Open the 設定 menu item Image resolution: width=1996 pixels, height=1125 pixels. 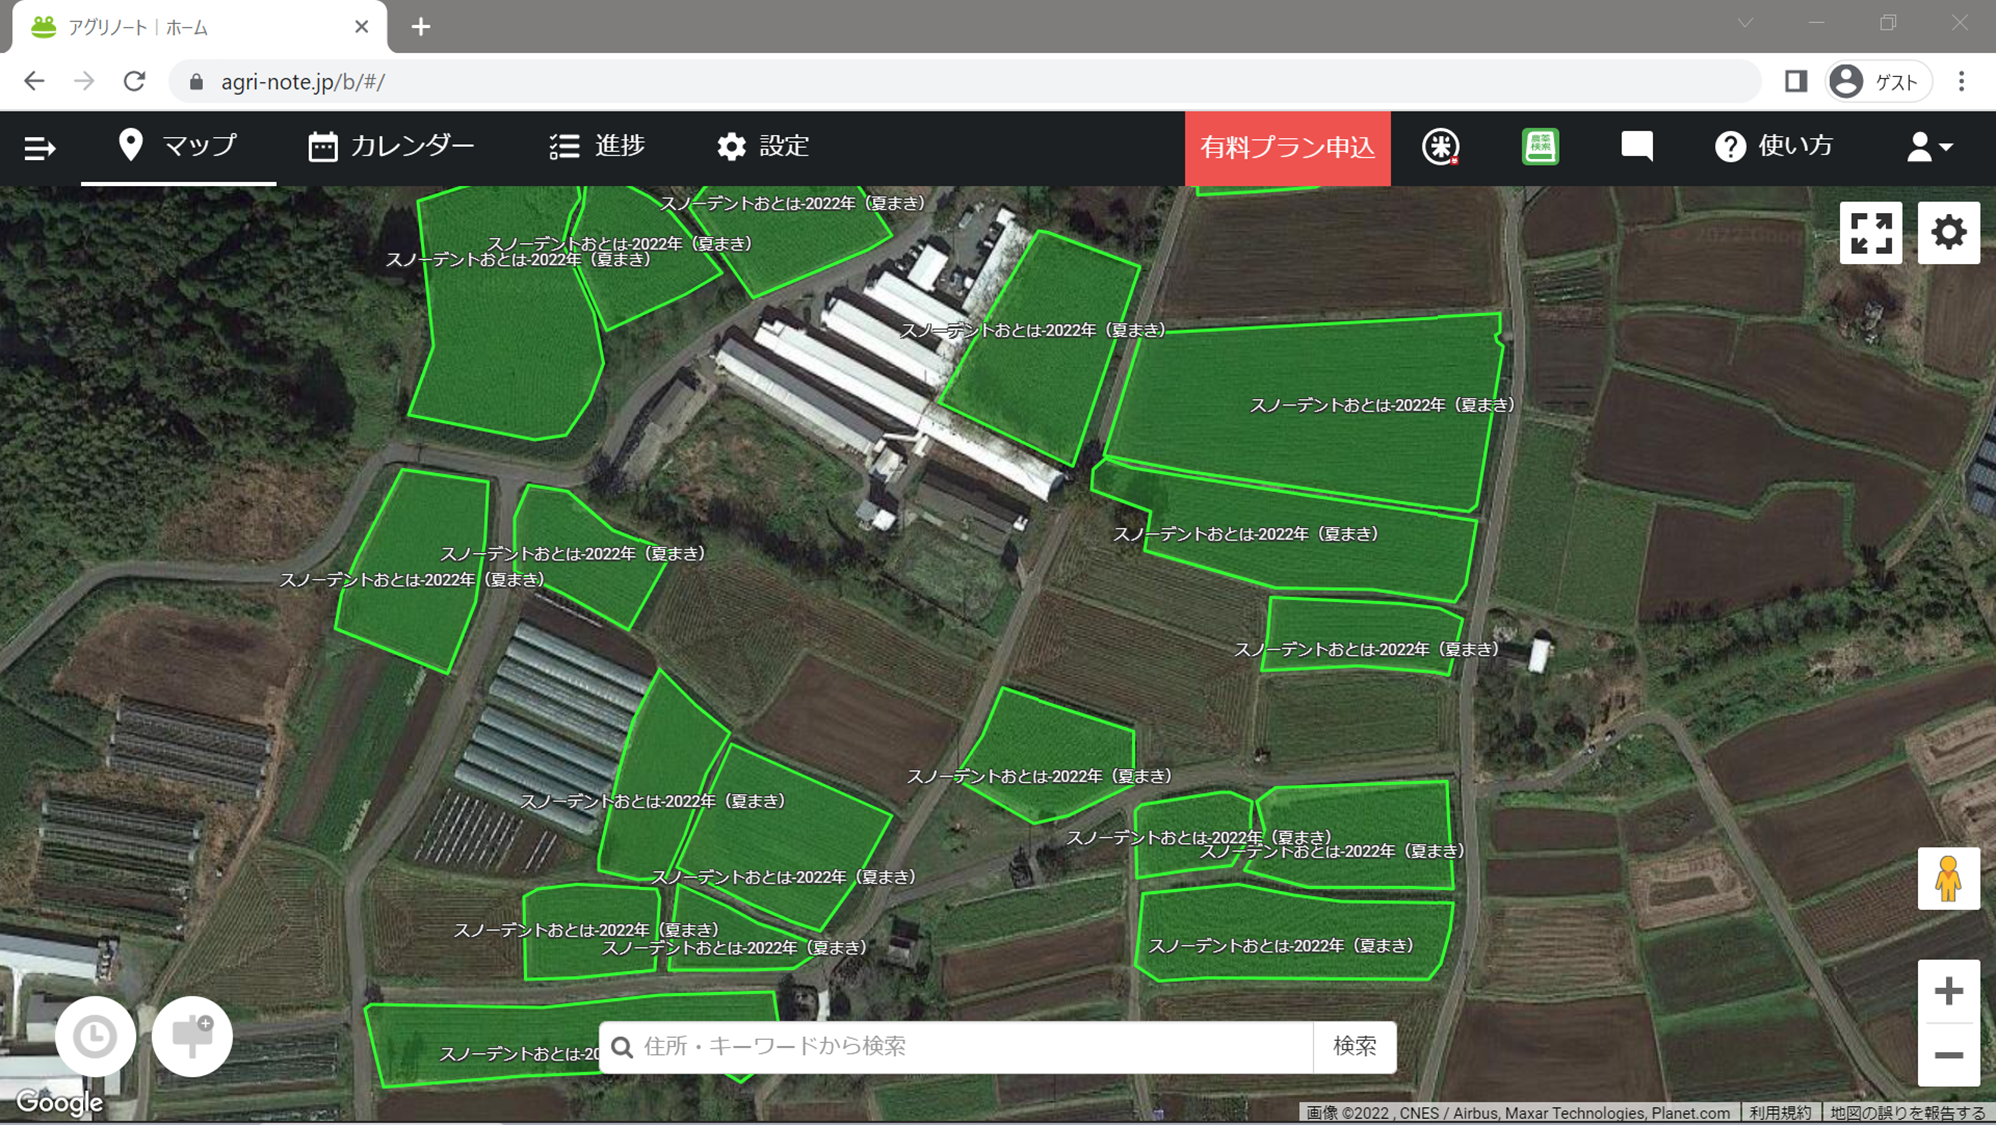coord(763,147)
